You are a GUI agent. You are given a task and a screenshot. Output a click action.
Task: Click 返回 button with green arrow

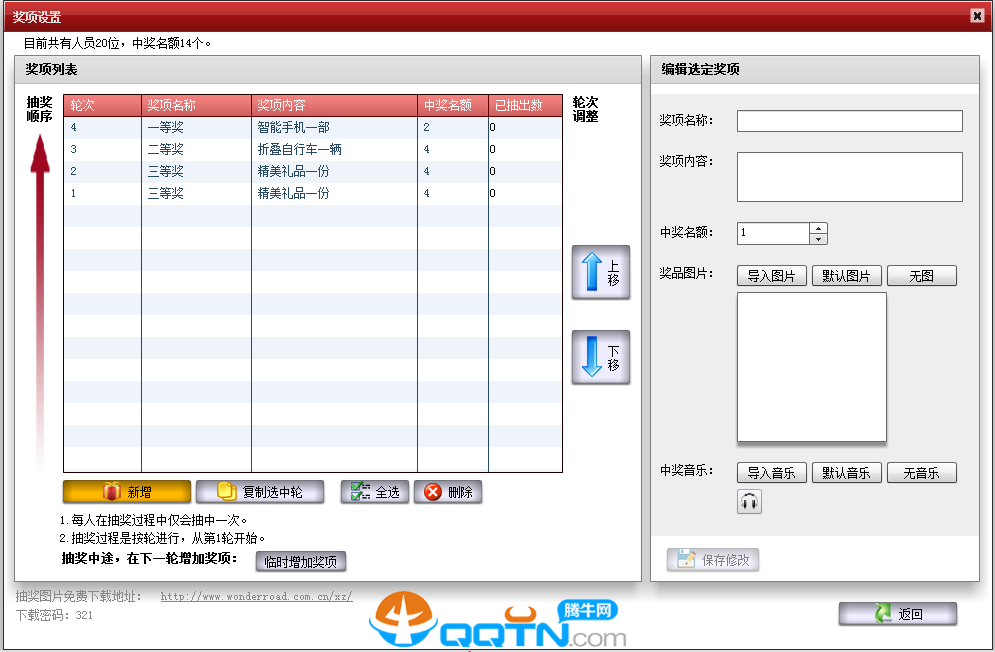coord(897,614)
